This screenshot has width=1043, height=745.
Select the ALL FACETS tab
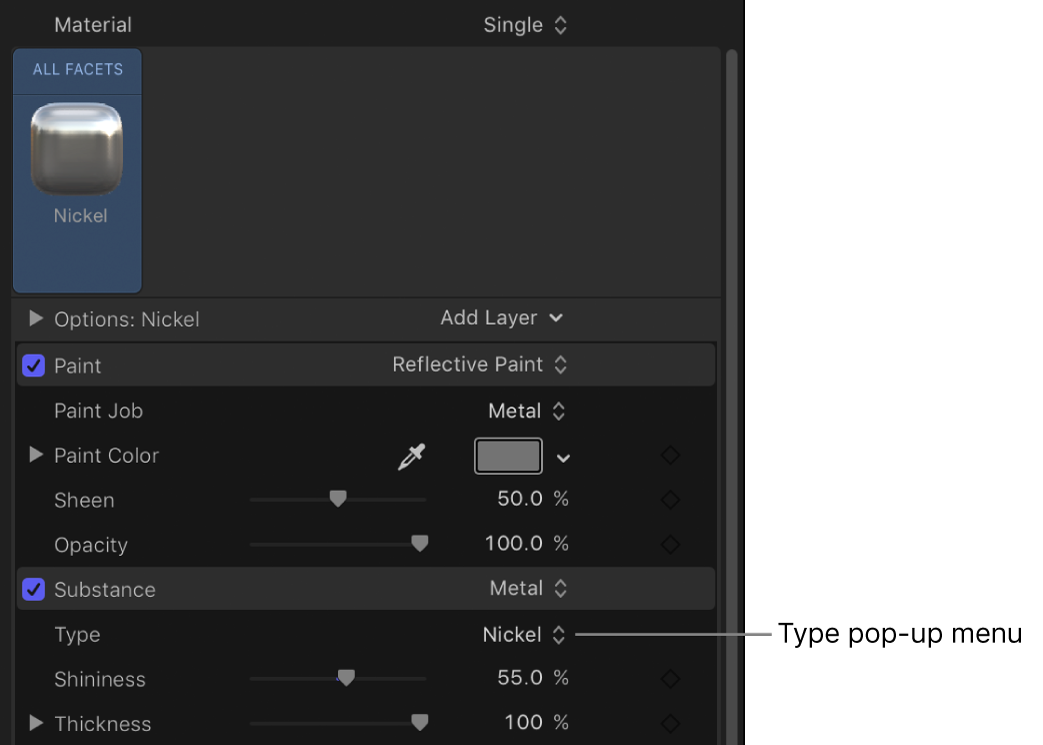(x=76, y=71)
